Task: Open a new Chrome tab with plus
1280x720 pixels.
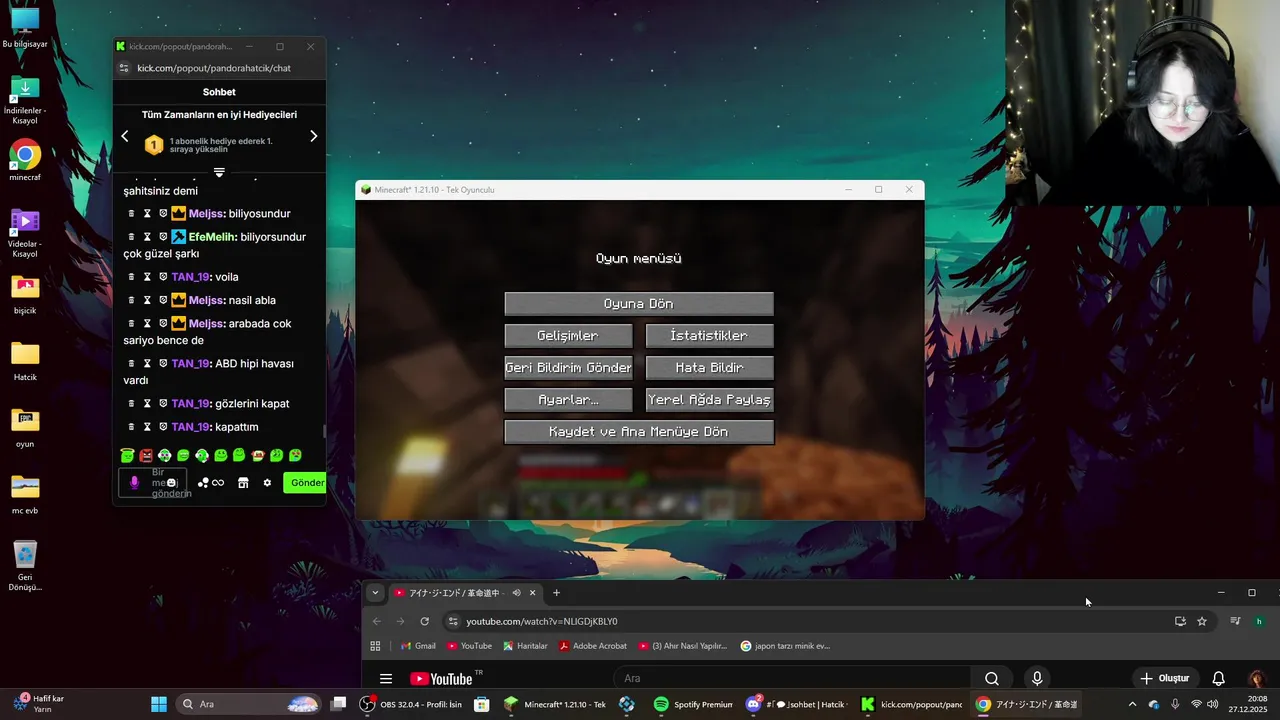Action: (557, 593)
